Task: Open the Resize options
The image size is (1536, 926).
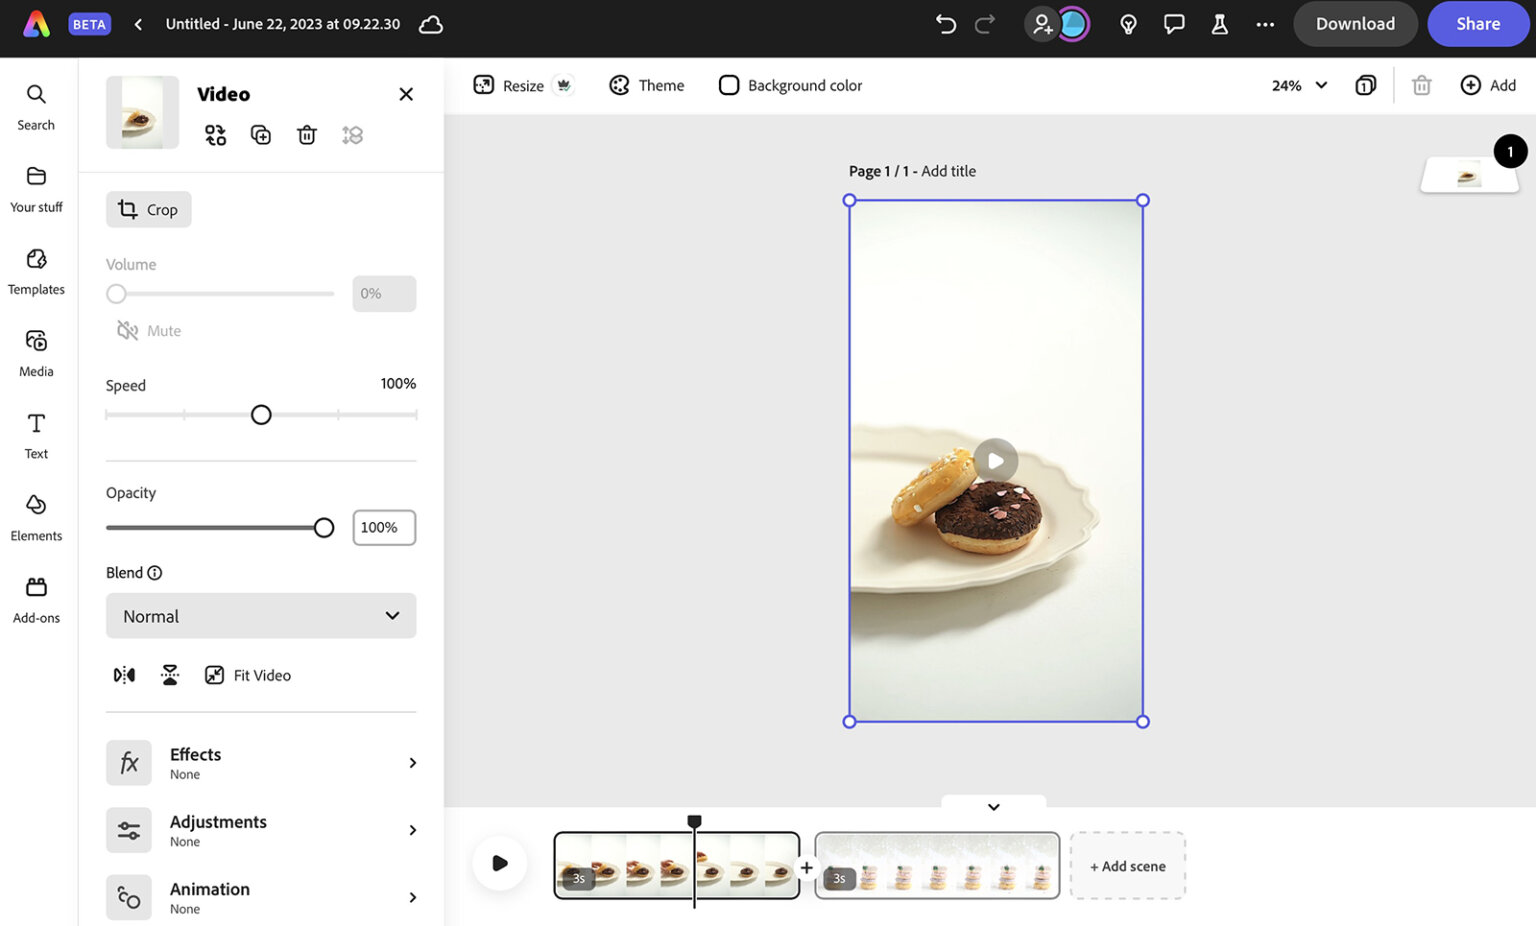Action: point(511,85)
